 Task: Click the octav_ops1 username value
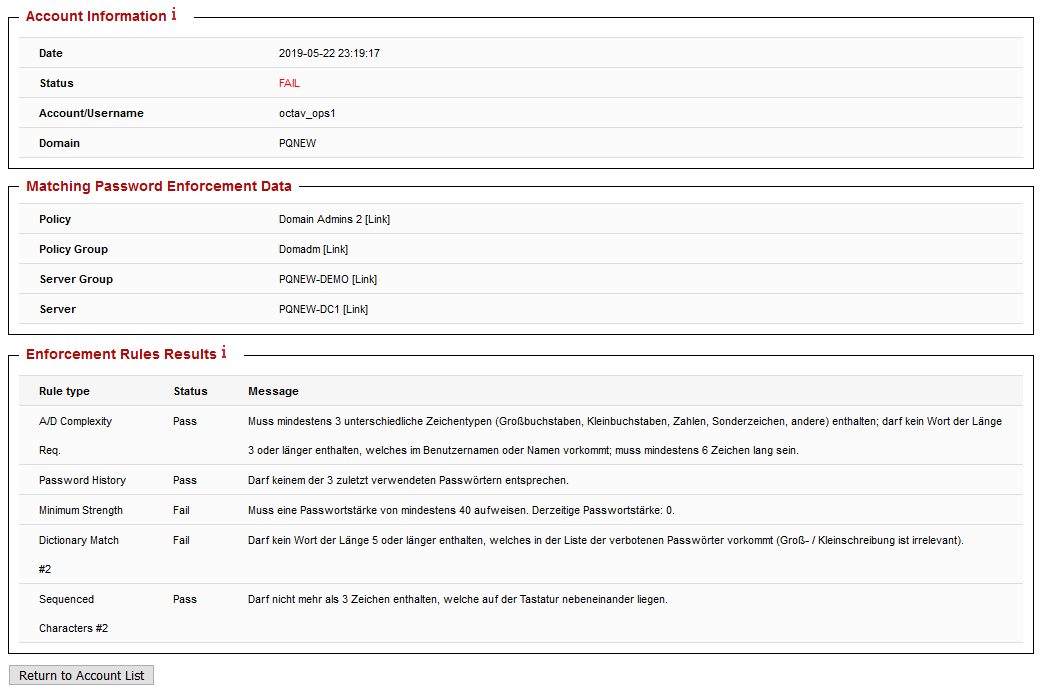point(306,113)
